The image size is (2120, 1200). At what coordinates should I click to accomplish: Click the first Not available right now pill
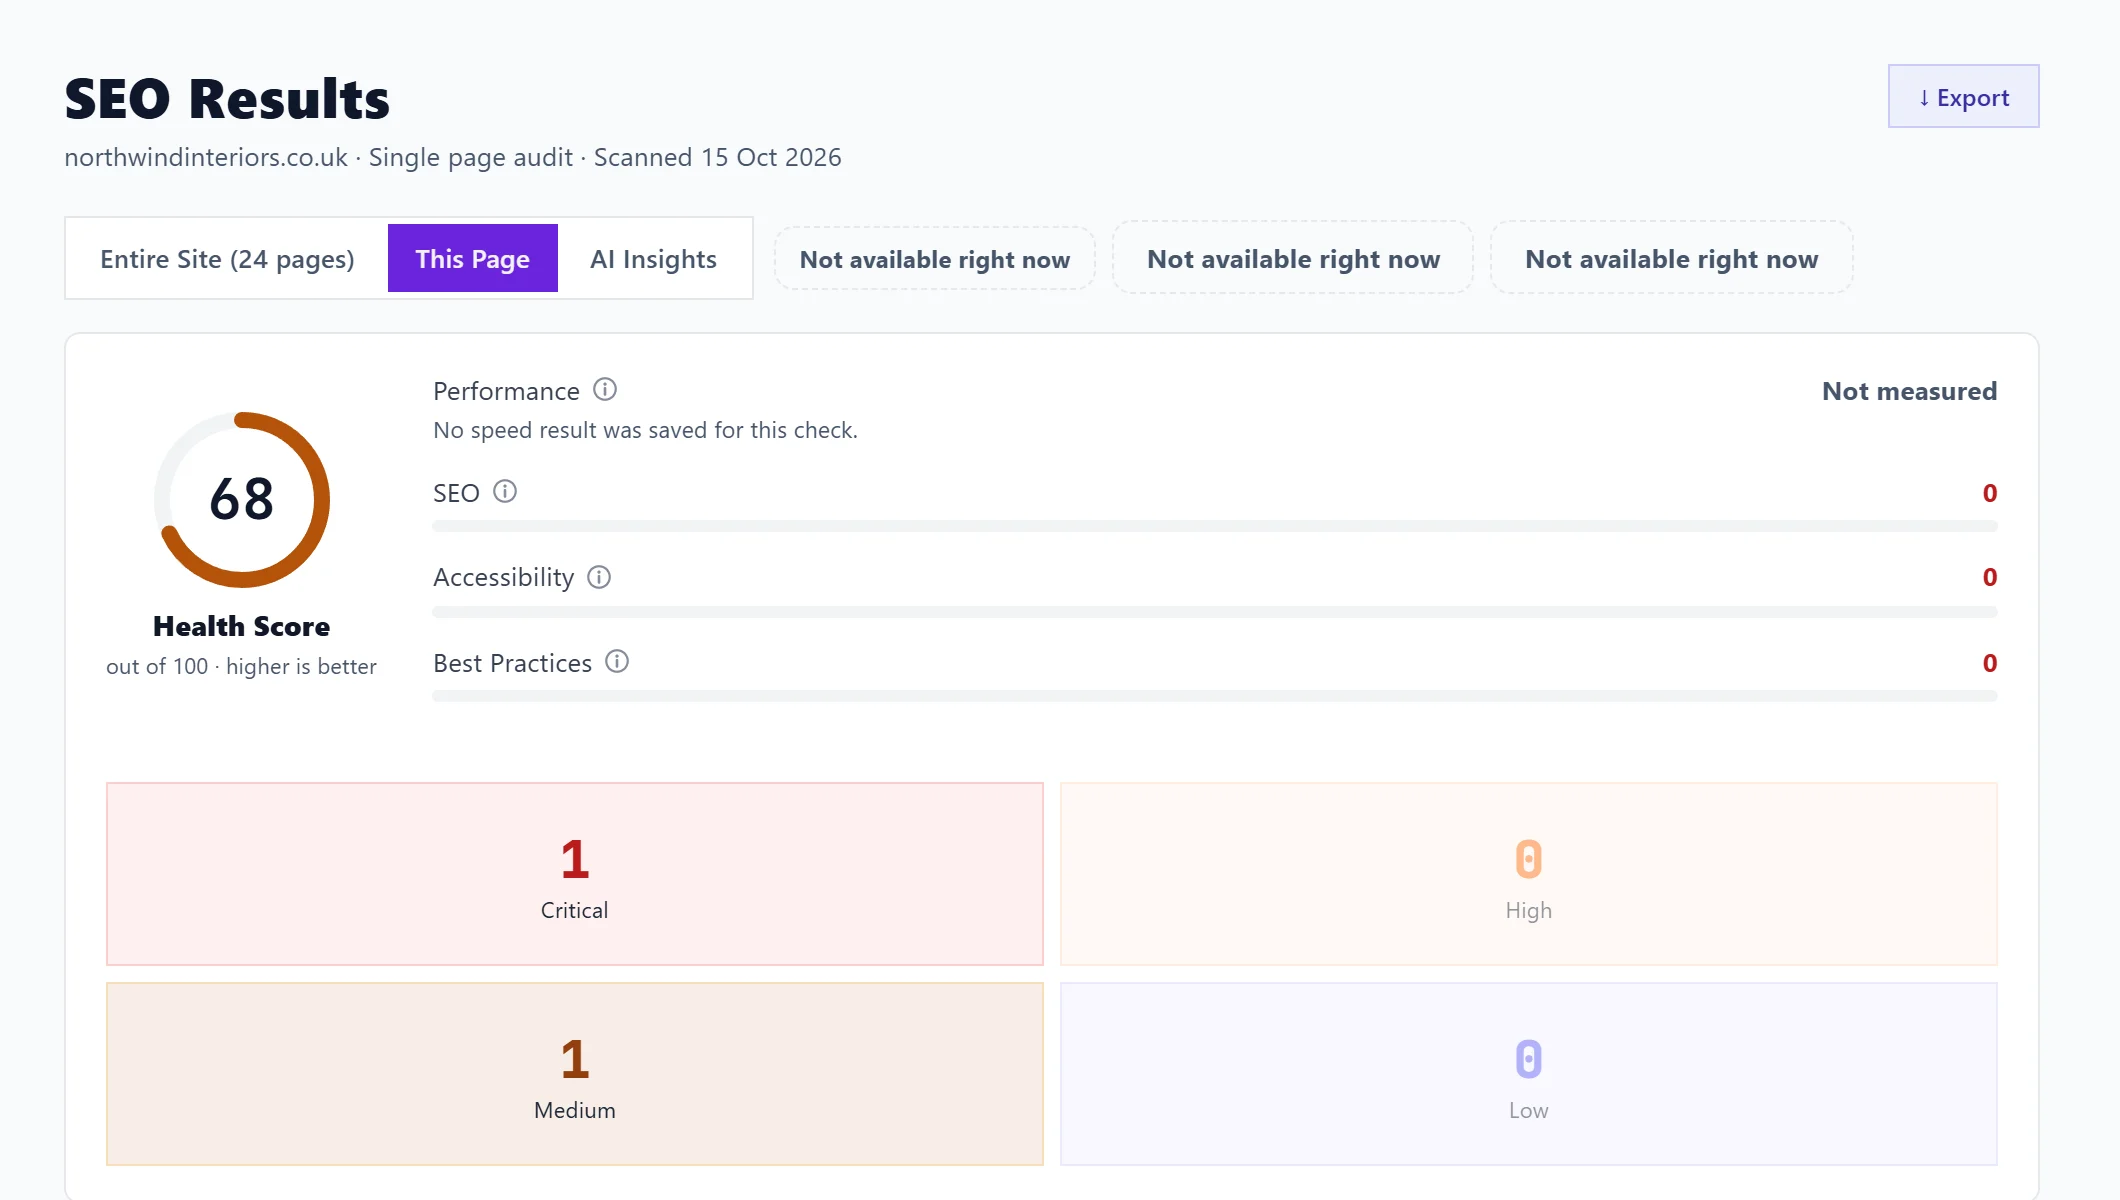coord(935,259)
